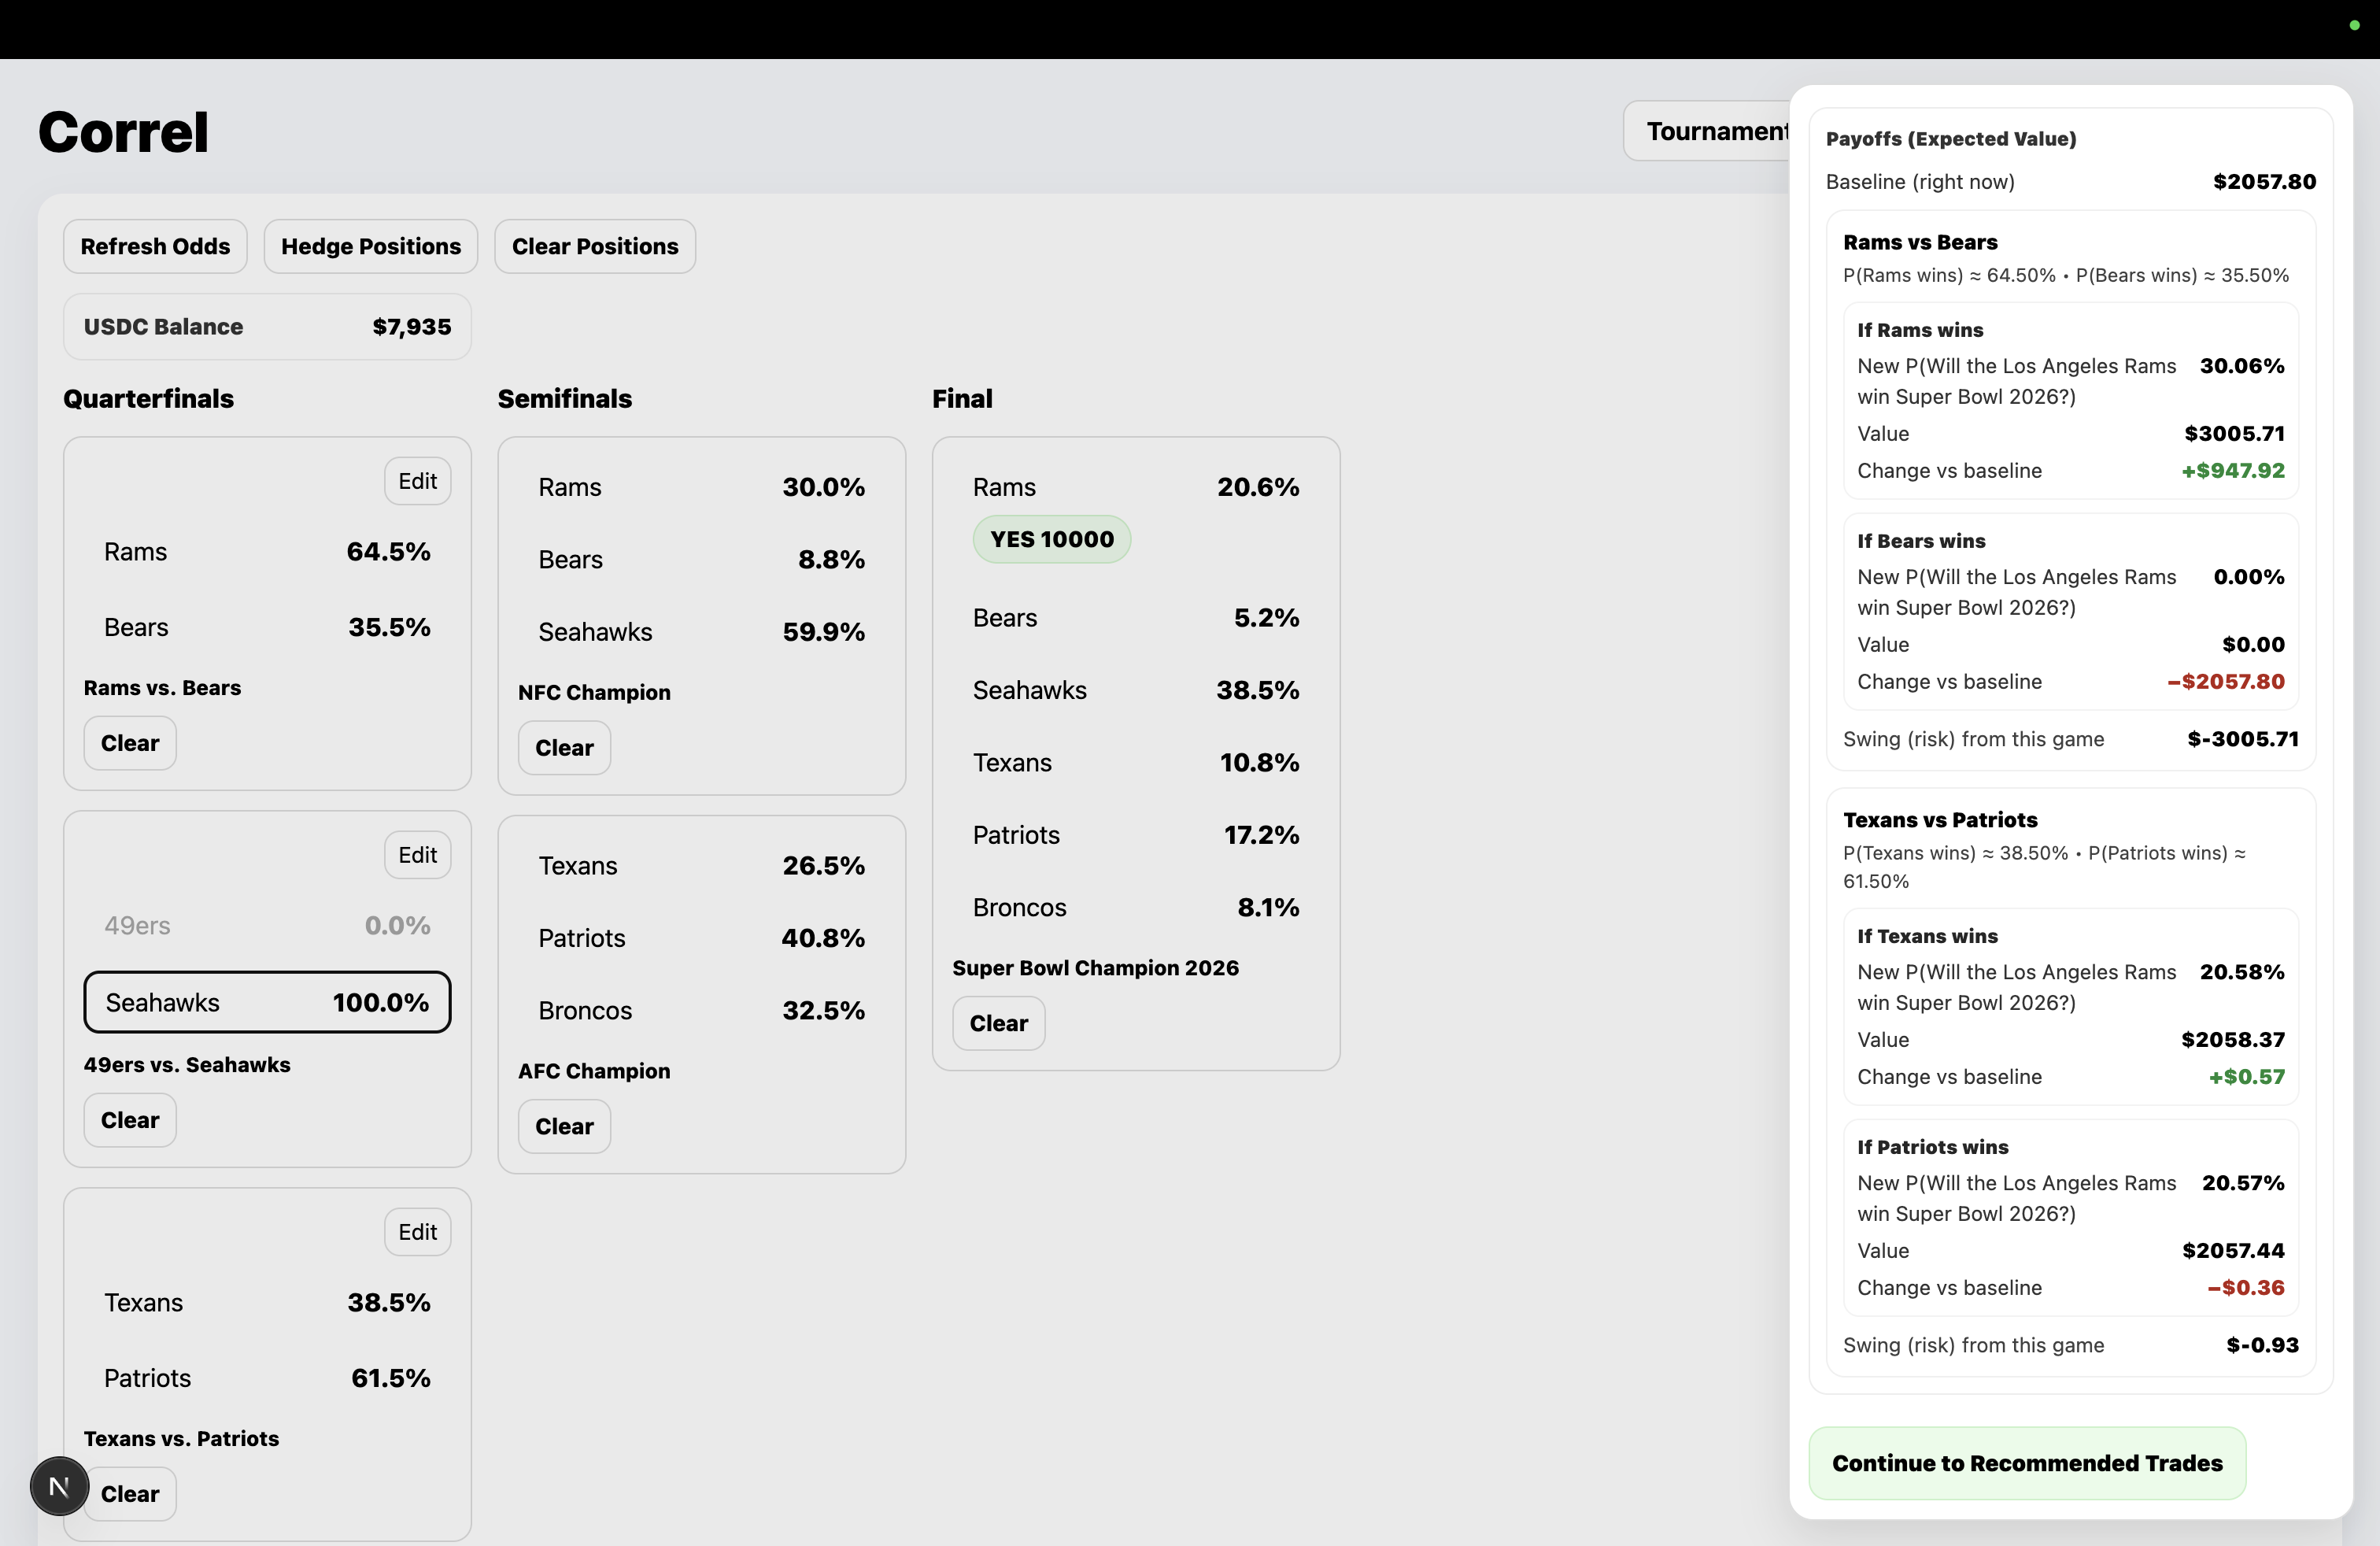Select the Seahawks 100.0% outcome
The image size is (2380, 1546).
pos(267,1003)
